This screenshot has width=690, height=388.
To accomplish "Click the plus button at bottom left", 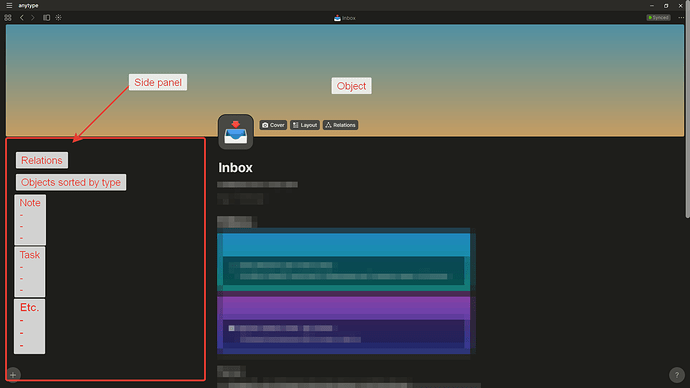I will coord(13,375).
